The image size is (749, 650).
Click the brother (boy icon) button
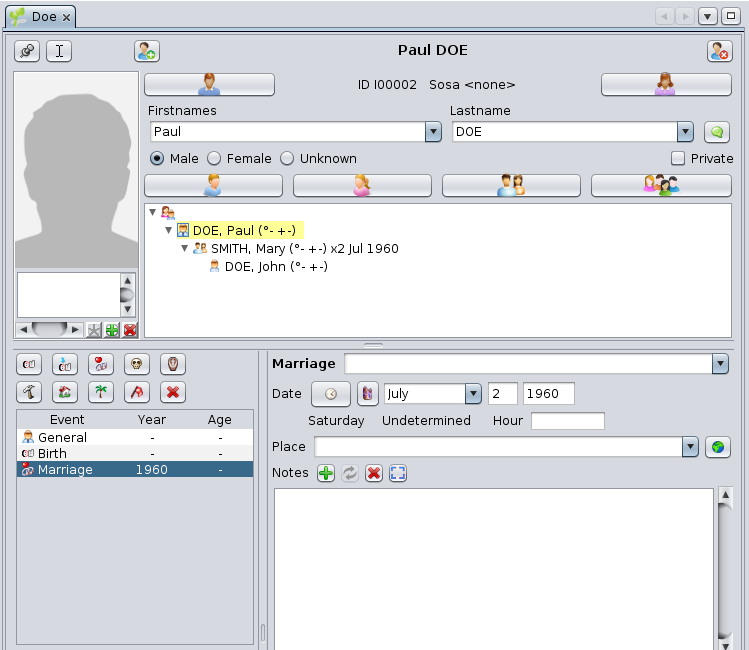(x=213, y=185)
